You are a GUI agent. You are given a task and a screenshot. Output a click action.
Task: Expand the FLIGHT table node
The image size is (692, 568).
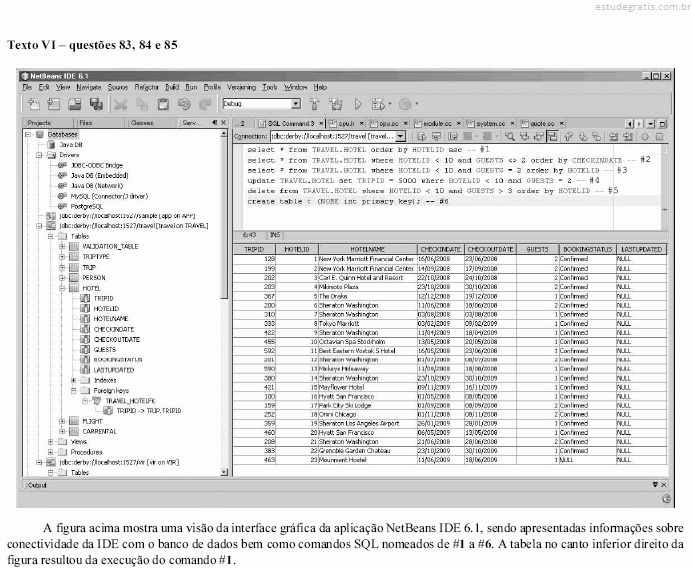tap(62, 421)
